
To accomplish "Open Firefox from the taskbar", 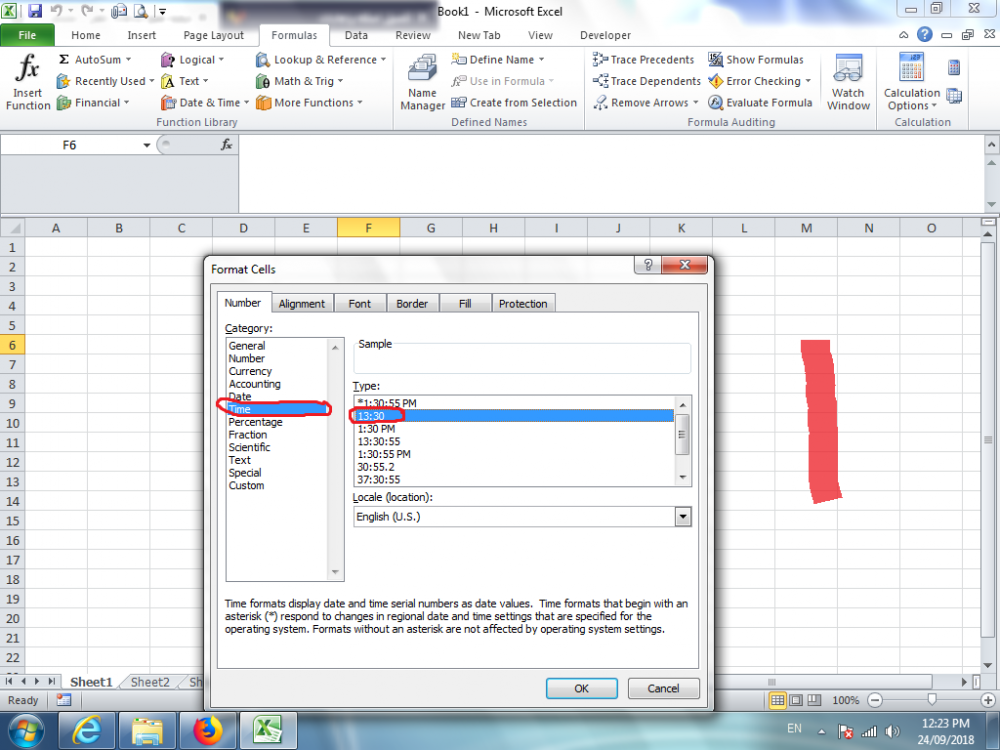I will [x=207, y=730].
